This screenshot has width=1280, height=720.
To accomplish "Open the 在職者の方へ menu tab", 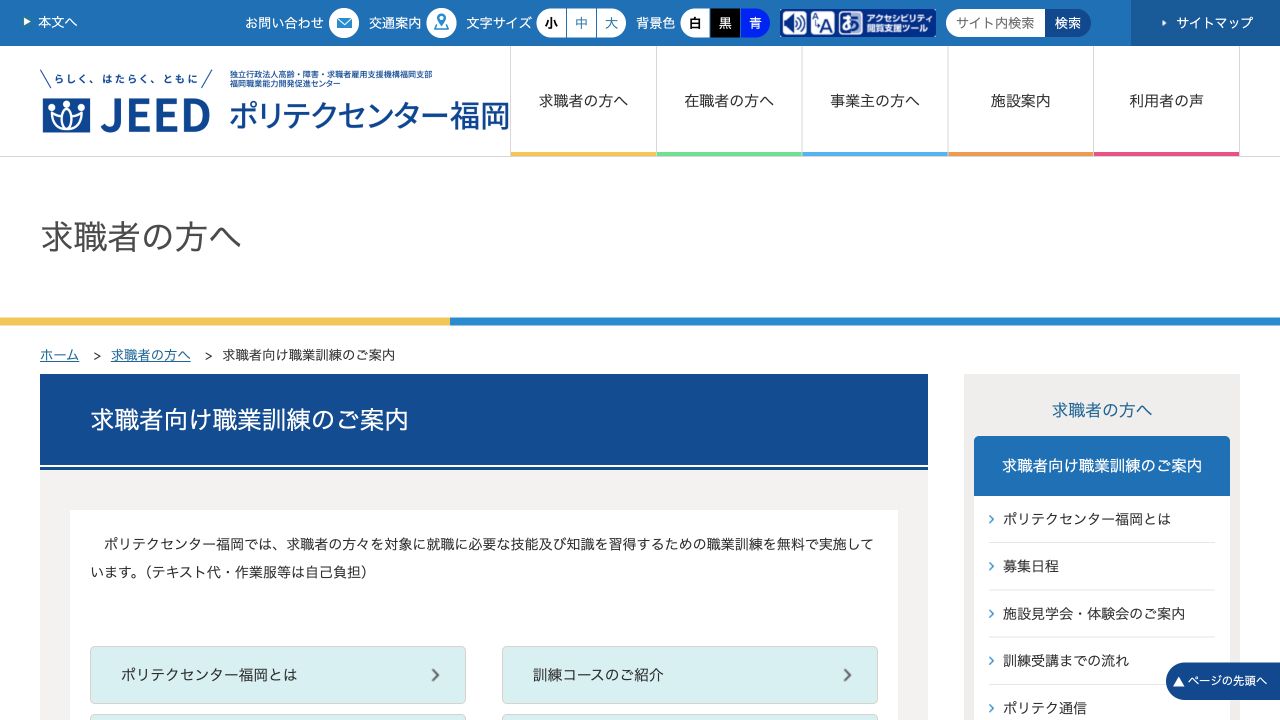I will (x=729, y=101).
